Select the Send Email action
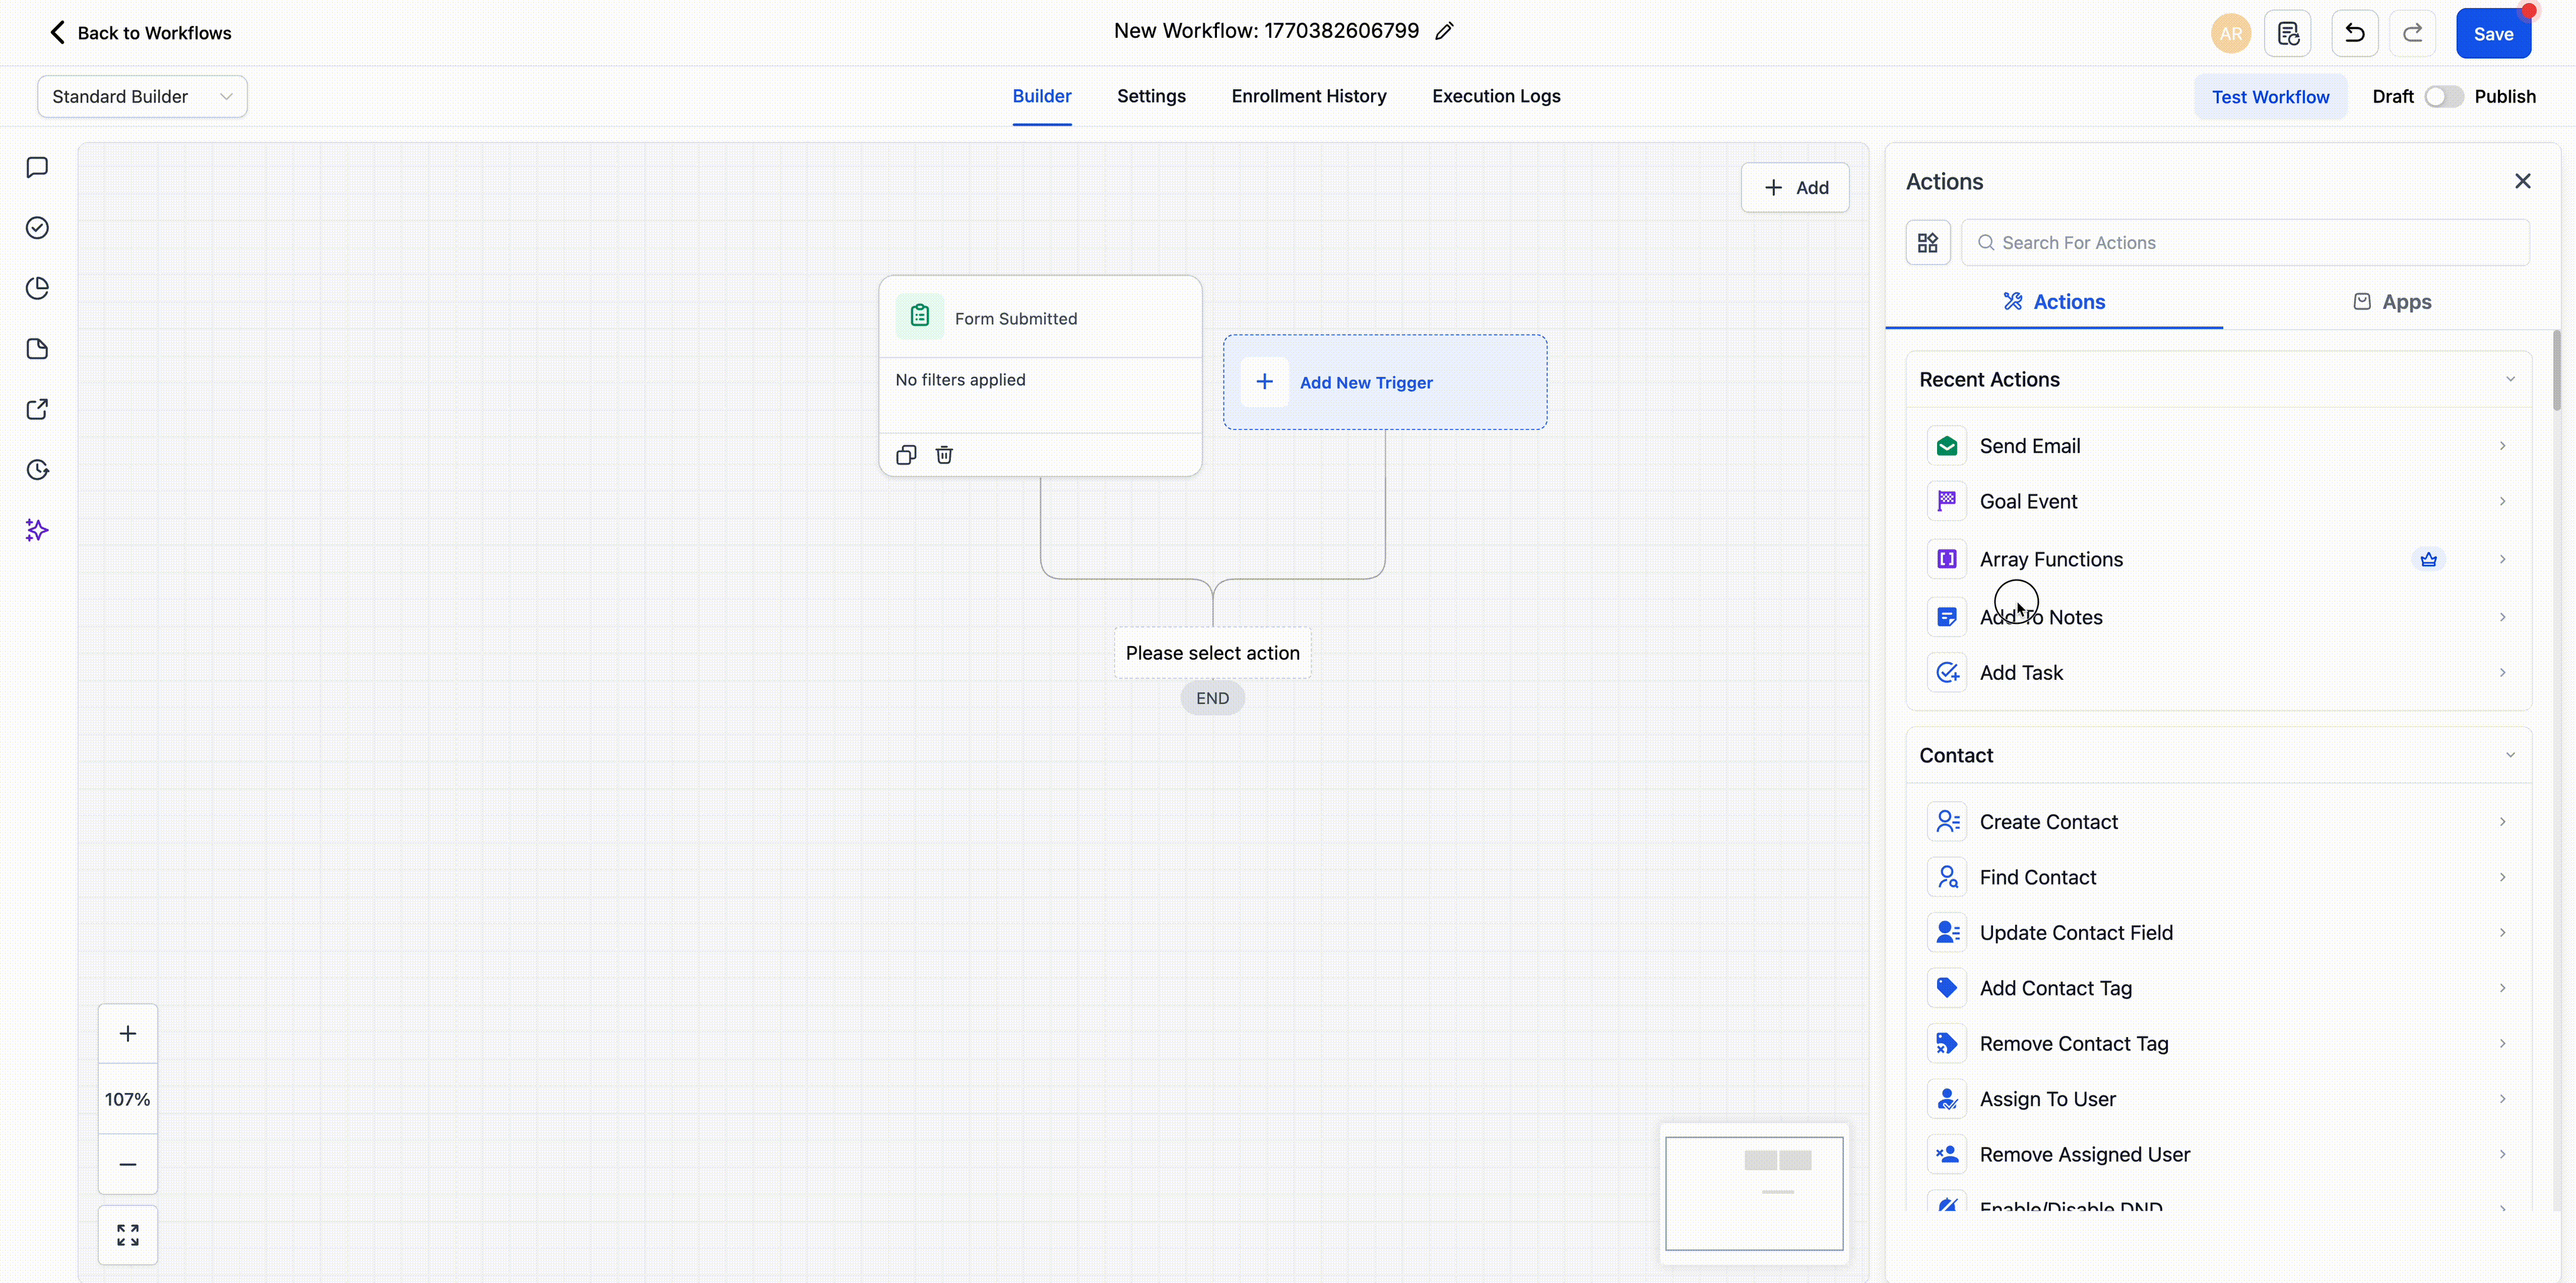Viewport: 2576px width, 1283px height. point(2030,446)
